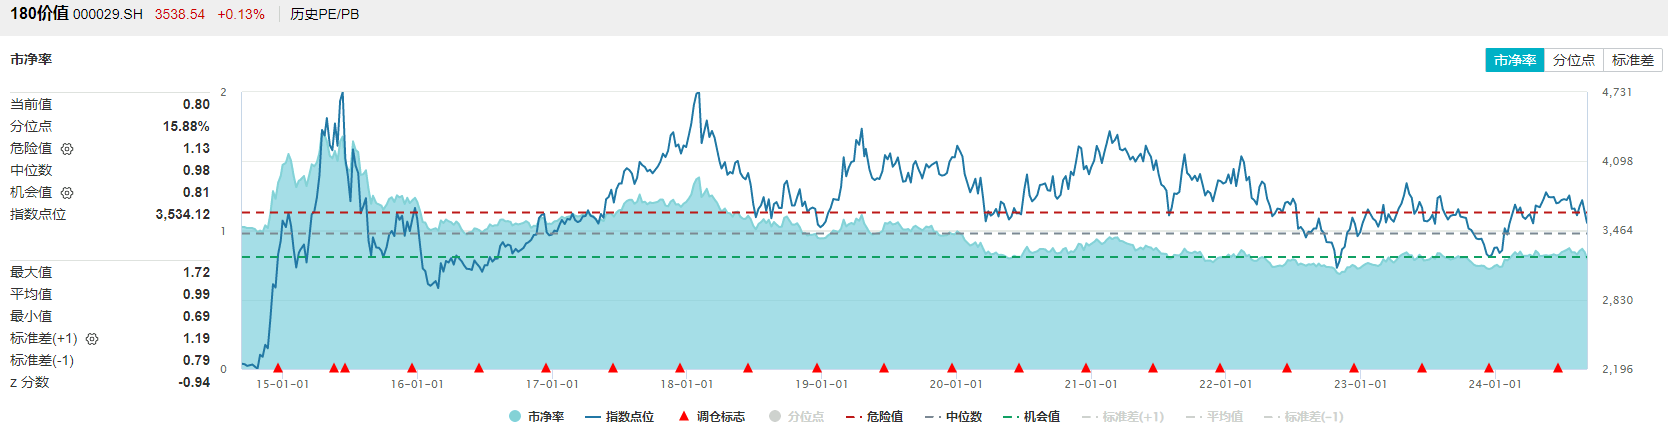Open settings gear next to 危险值
1668x428 pixels.
(x=67, y=149)
